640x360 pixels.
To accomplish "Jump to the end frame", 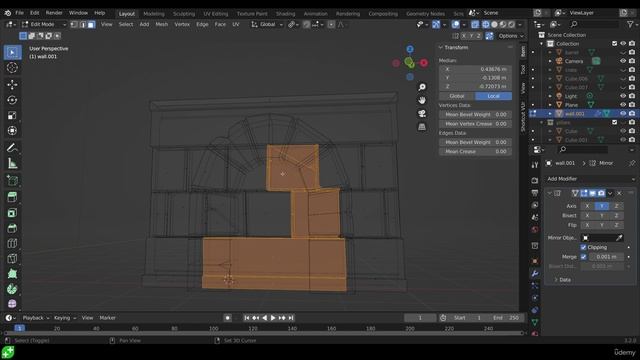I will [x=291, y=318].
